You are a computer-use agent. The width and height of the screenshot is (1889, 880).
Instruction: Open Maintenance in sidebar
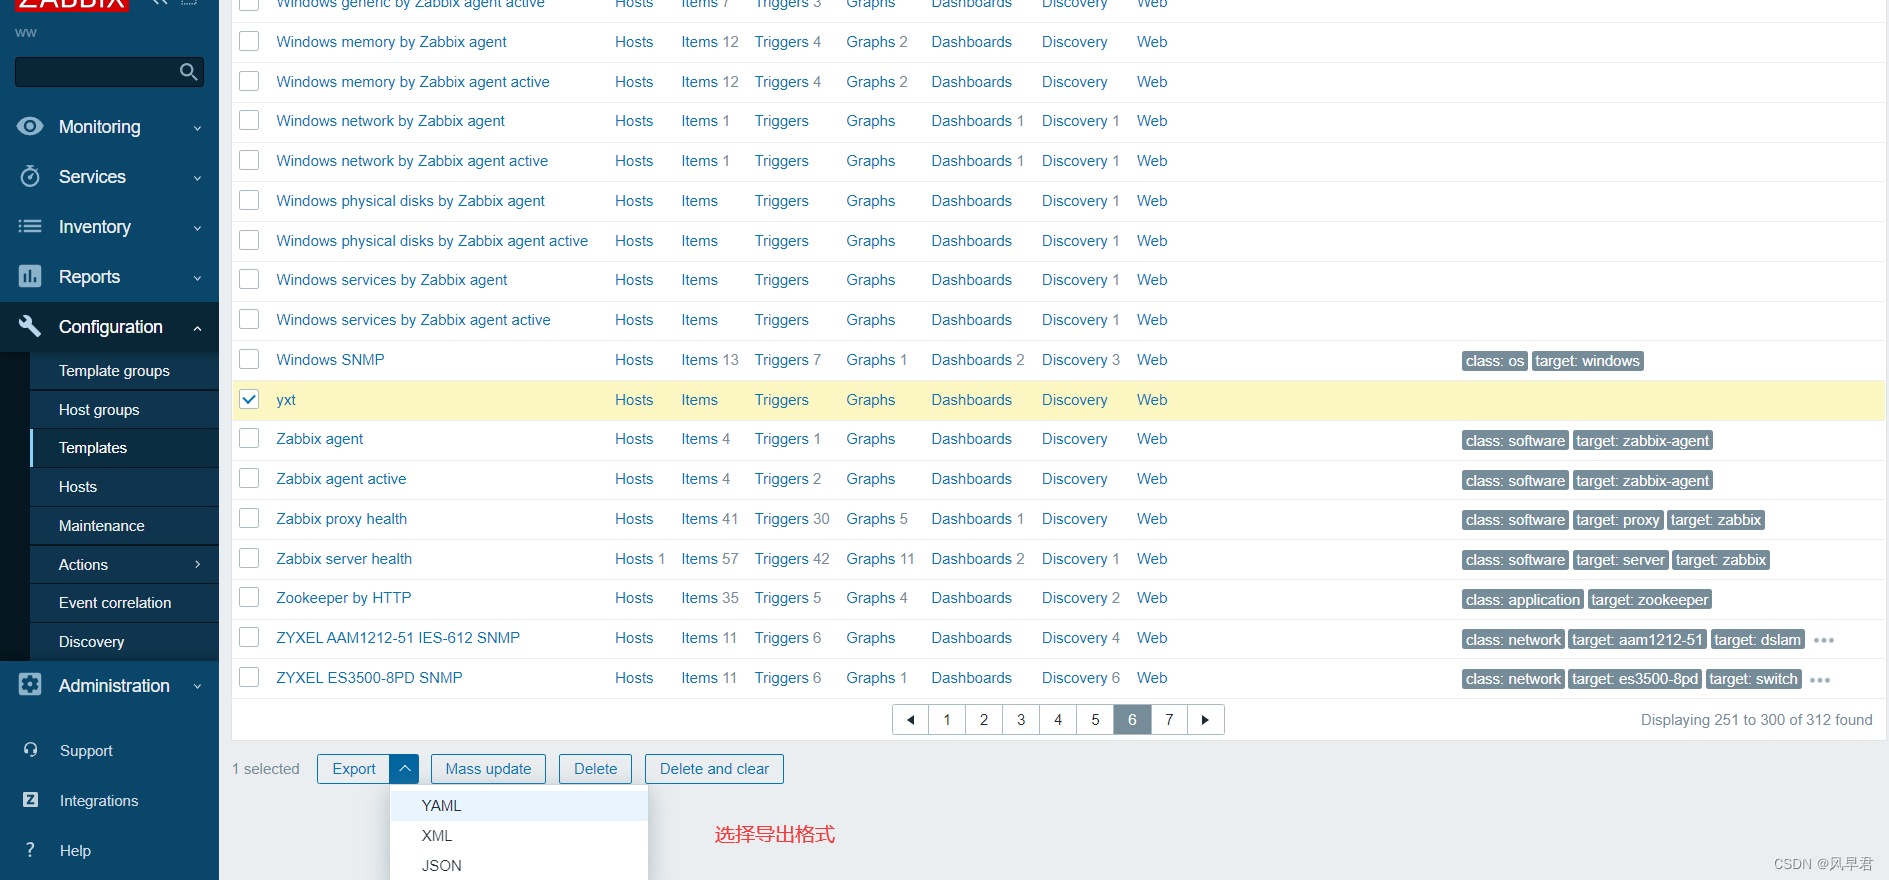pyautogui.click(x=102, y=526)
